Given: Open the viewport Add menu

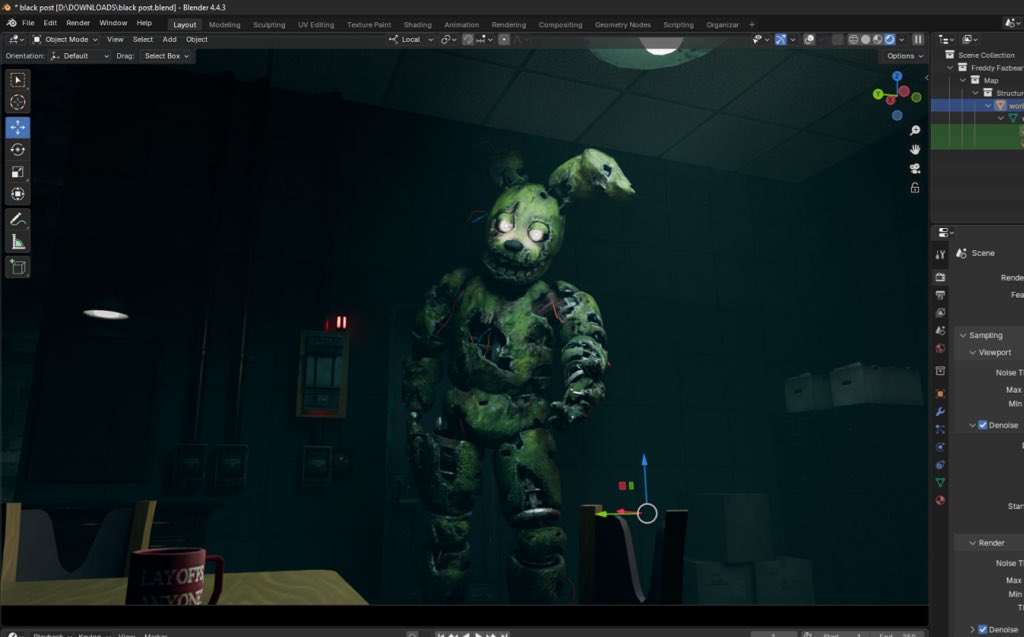Looking at the screenshot, I should tap(169, 39).
